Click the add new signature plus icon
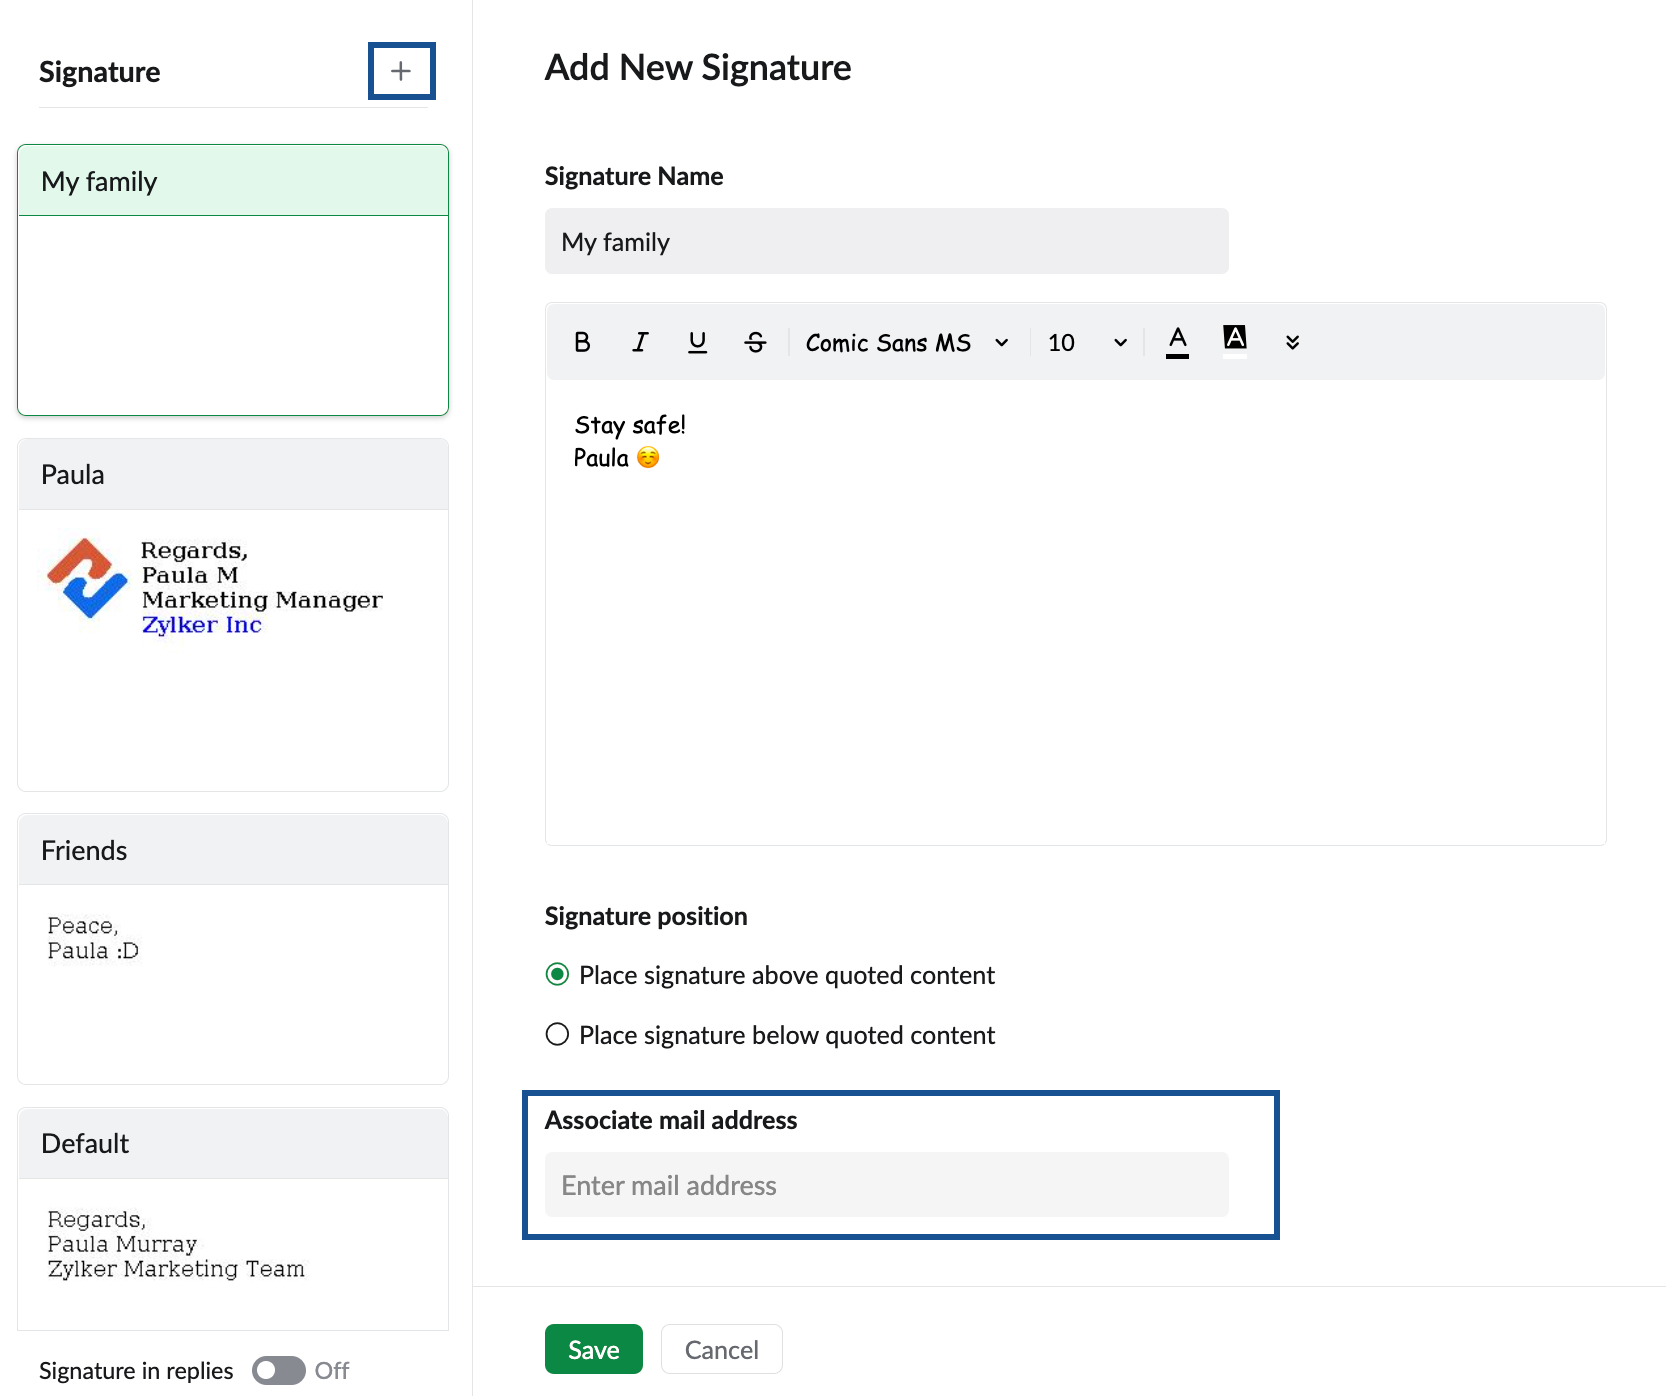The image size is (1666, 1396). click(401, 71)
